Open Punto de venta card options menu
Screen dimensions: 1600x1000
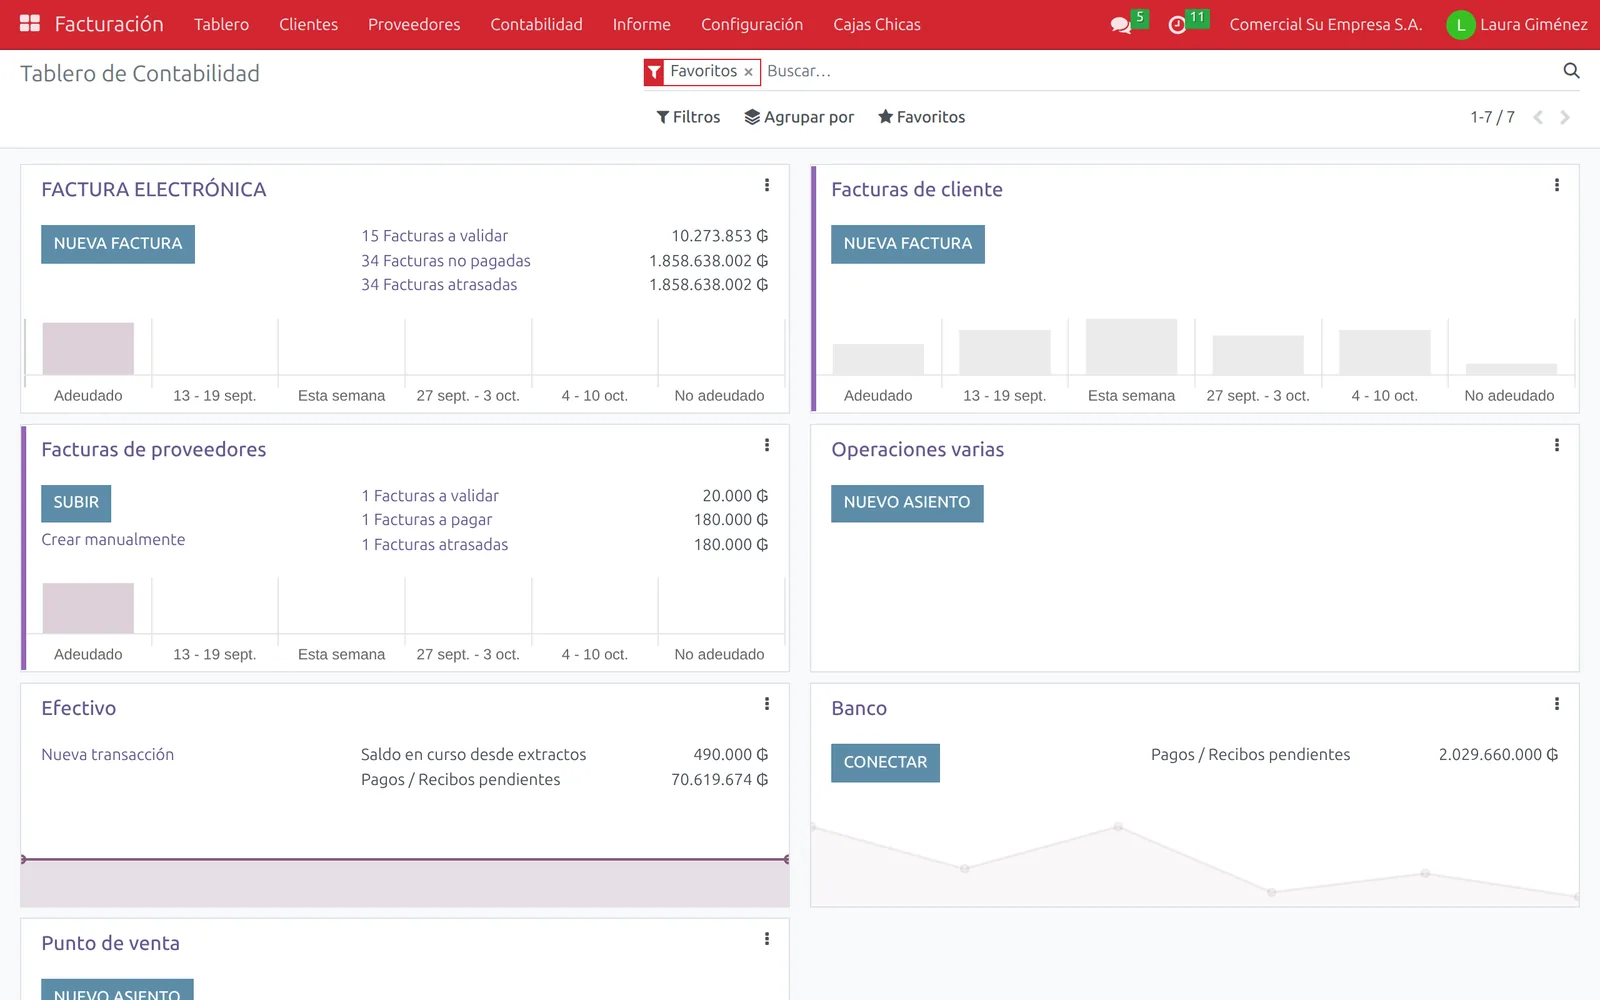767,939
